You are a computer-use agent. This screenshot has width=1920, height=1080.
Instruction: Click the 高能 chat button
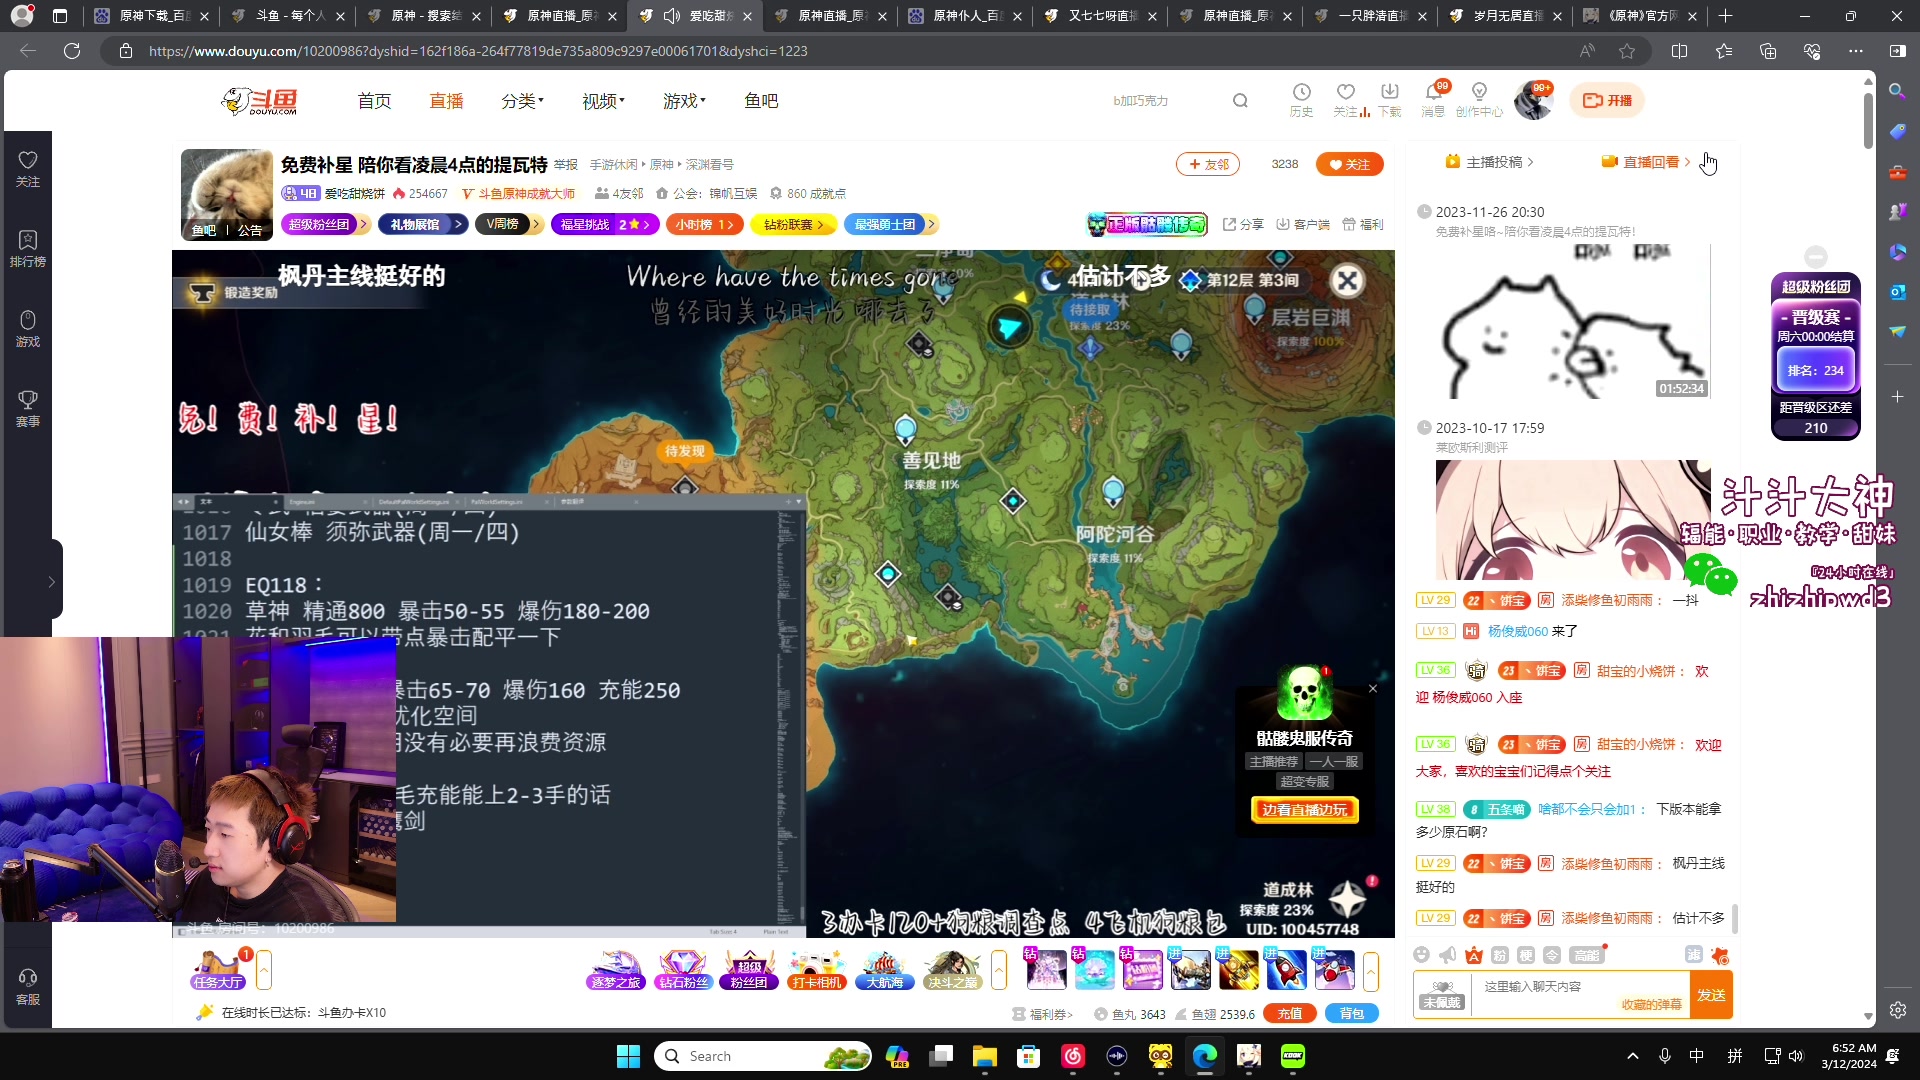tap(1586, 955)
